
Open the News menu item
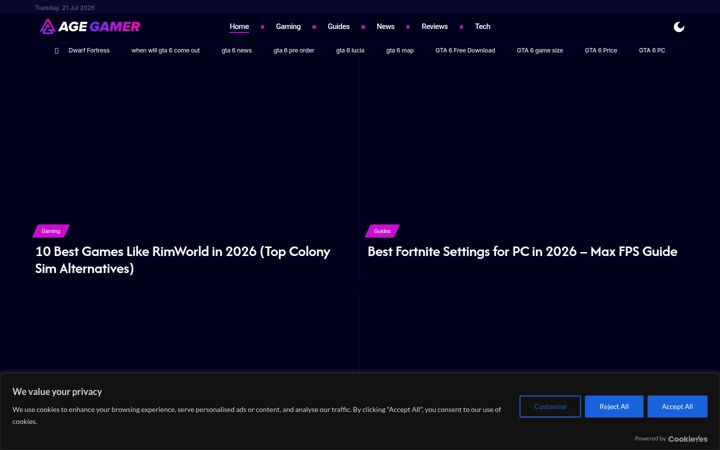pyautogui.click(x=385, y=27)
